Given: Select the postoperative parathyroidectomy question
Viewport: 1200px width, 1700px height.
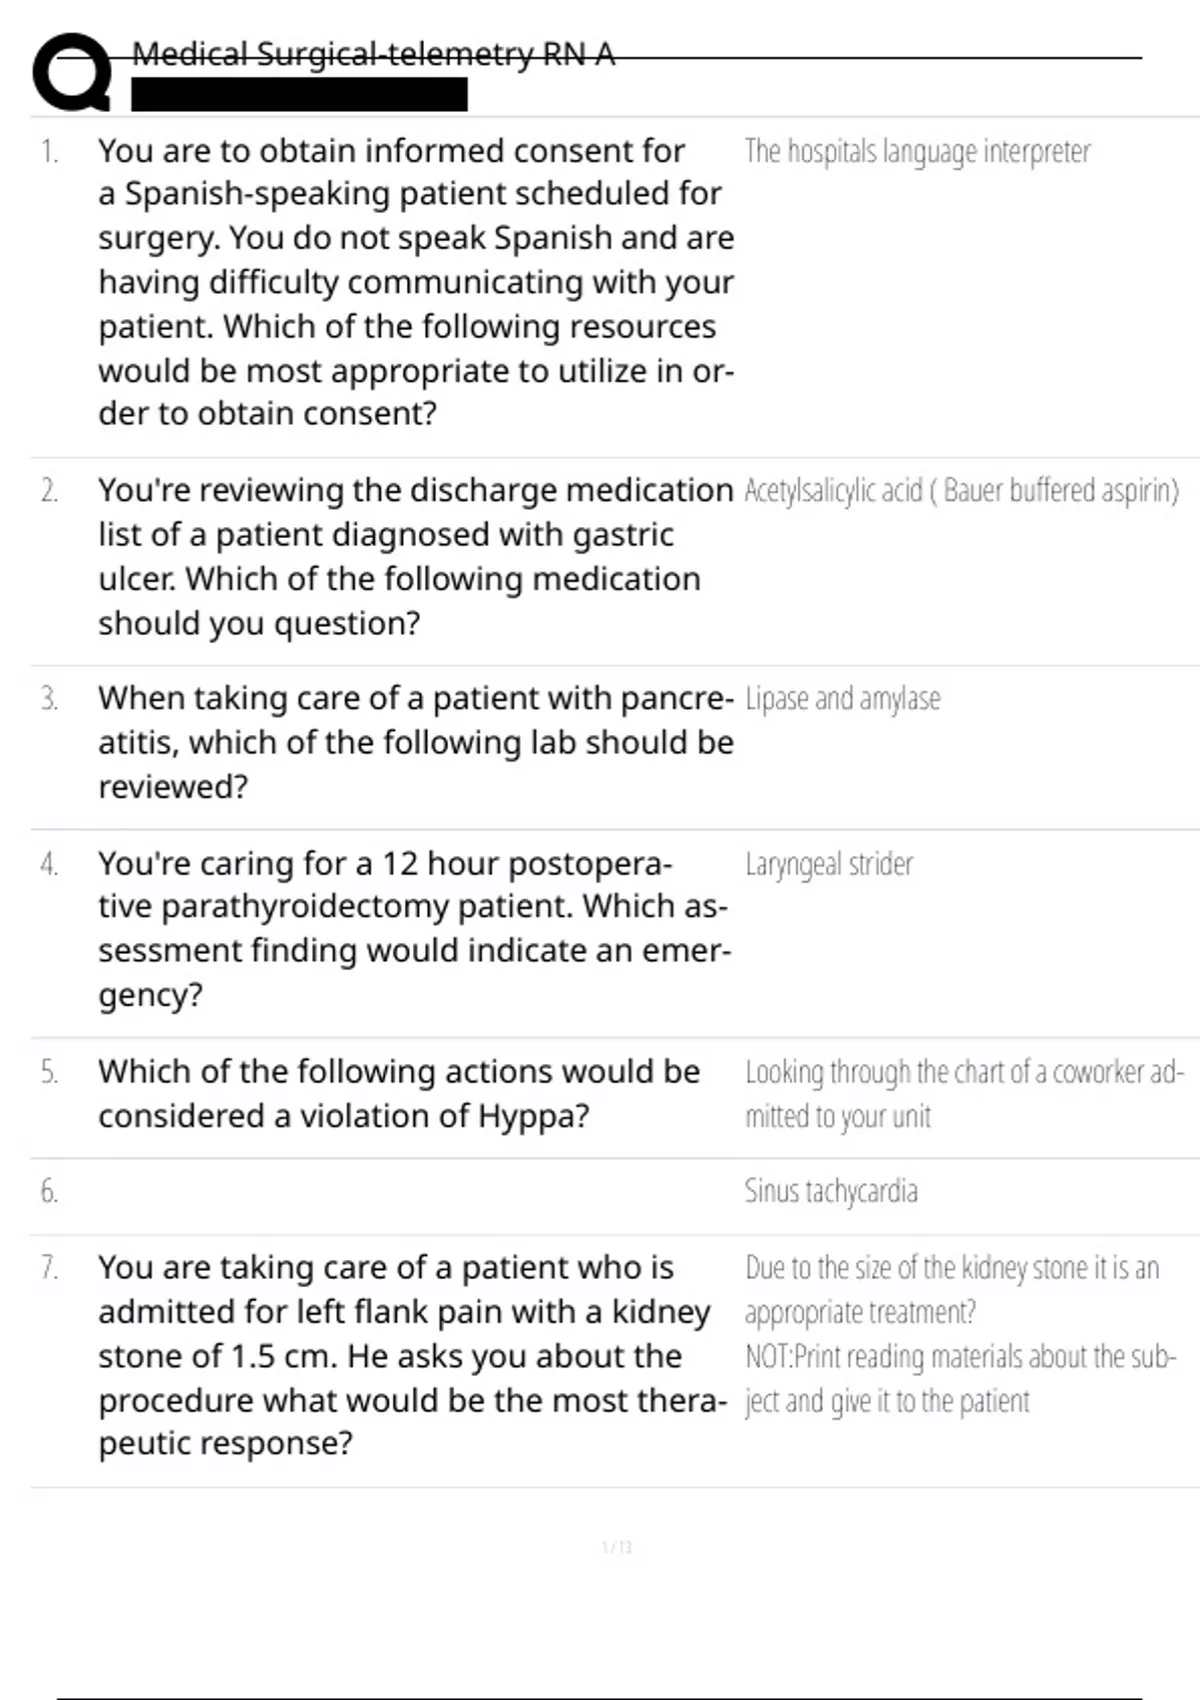Looking at the screenshot, I should tap(413, 928).
